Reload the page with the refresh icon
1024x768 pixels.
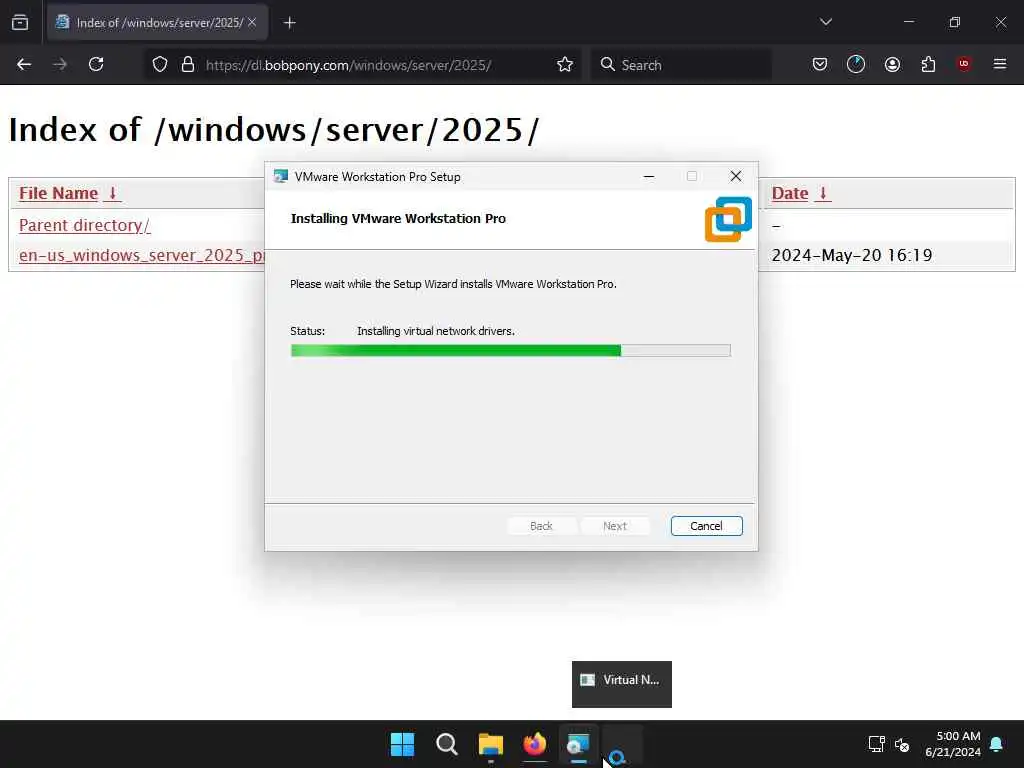pyautogui.click(x=96, y=64)
